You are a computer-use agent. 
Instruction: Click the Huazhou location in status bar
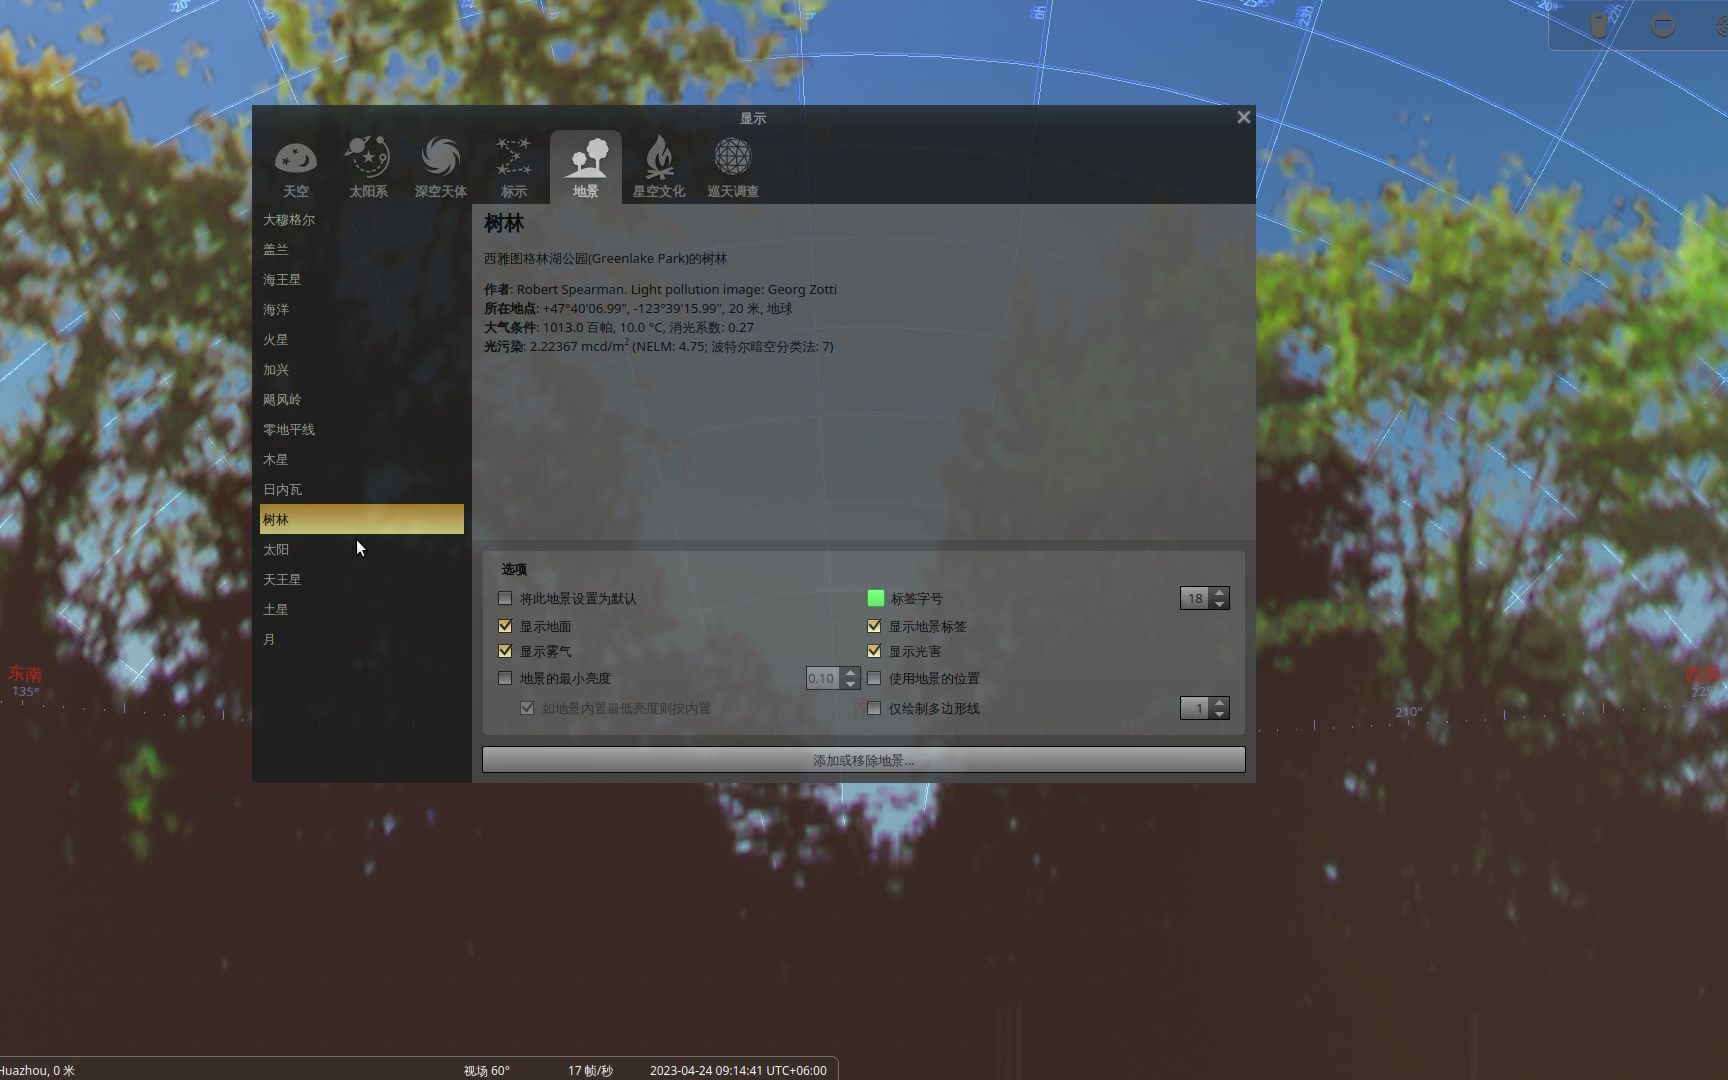pyautogui.click(x=37, y=1070)
